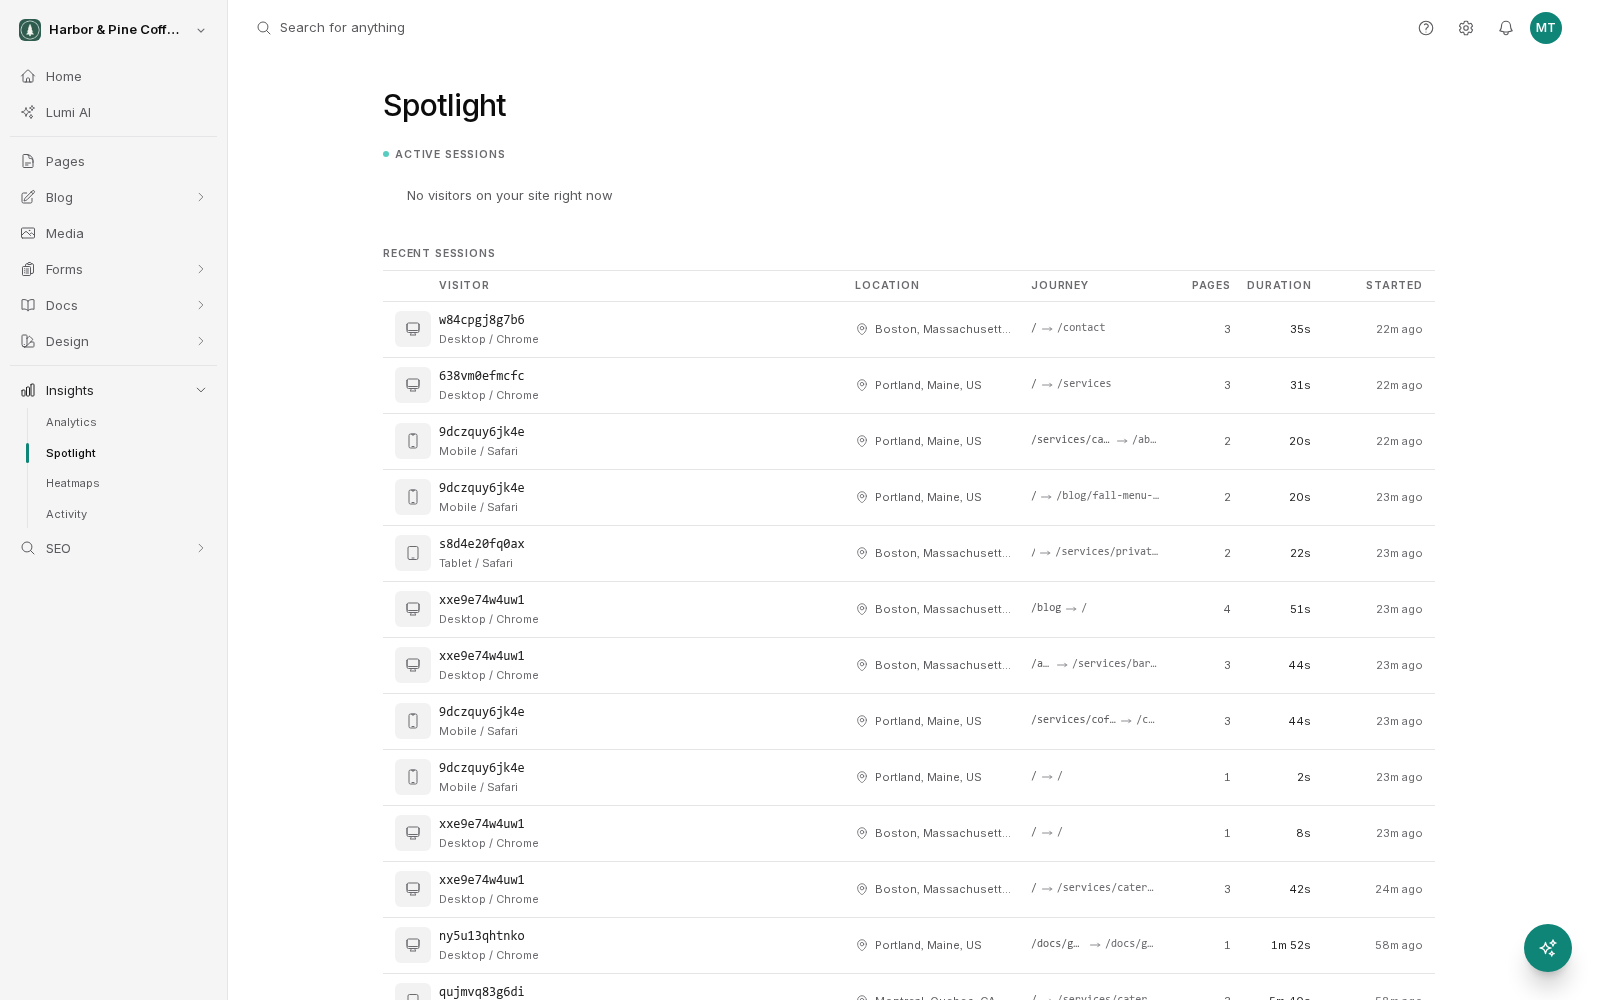Click the 51s duration value
The width and height of the screenshot is (1600, 1000).
tap(1300, 609)
